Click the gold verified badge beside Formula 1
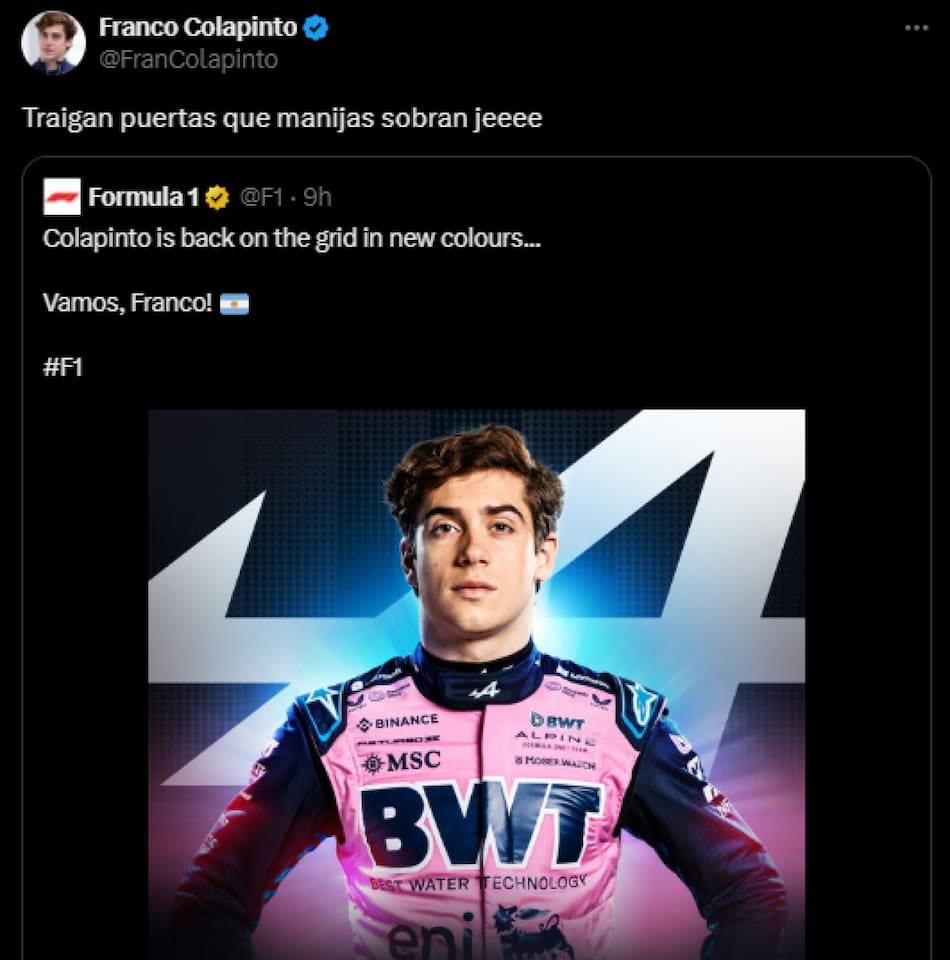The image size is (950, 960). (x=217, y=198)
